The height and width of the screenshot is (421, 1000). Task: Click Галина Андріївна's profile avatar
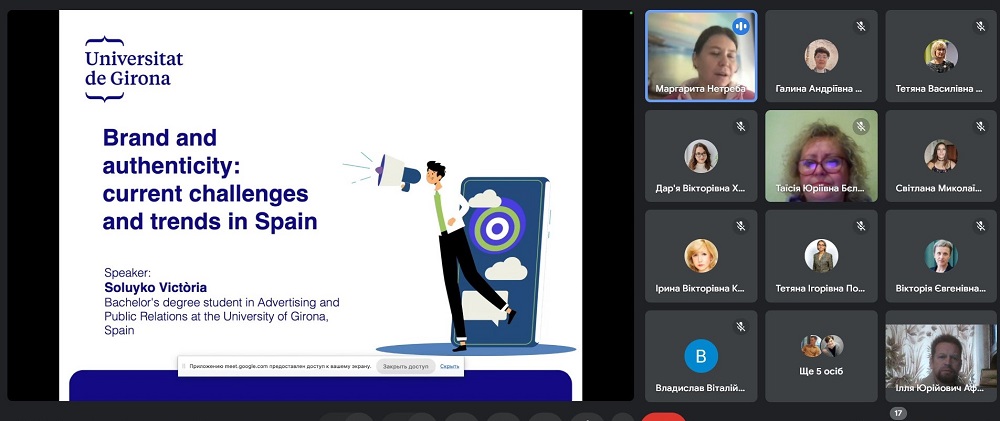coord(821,55)
